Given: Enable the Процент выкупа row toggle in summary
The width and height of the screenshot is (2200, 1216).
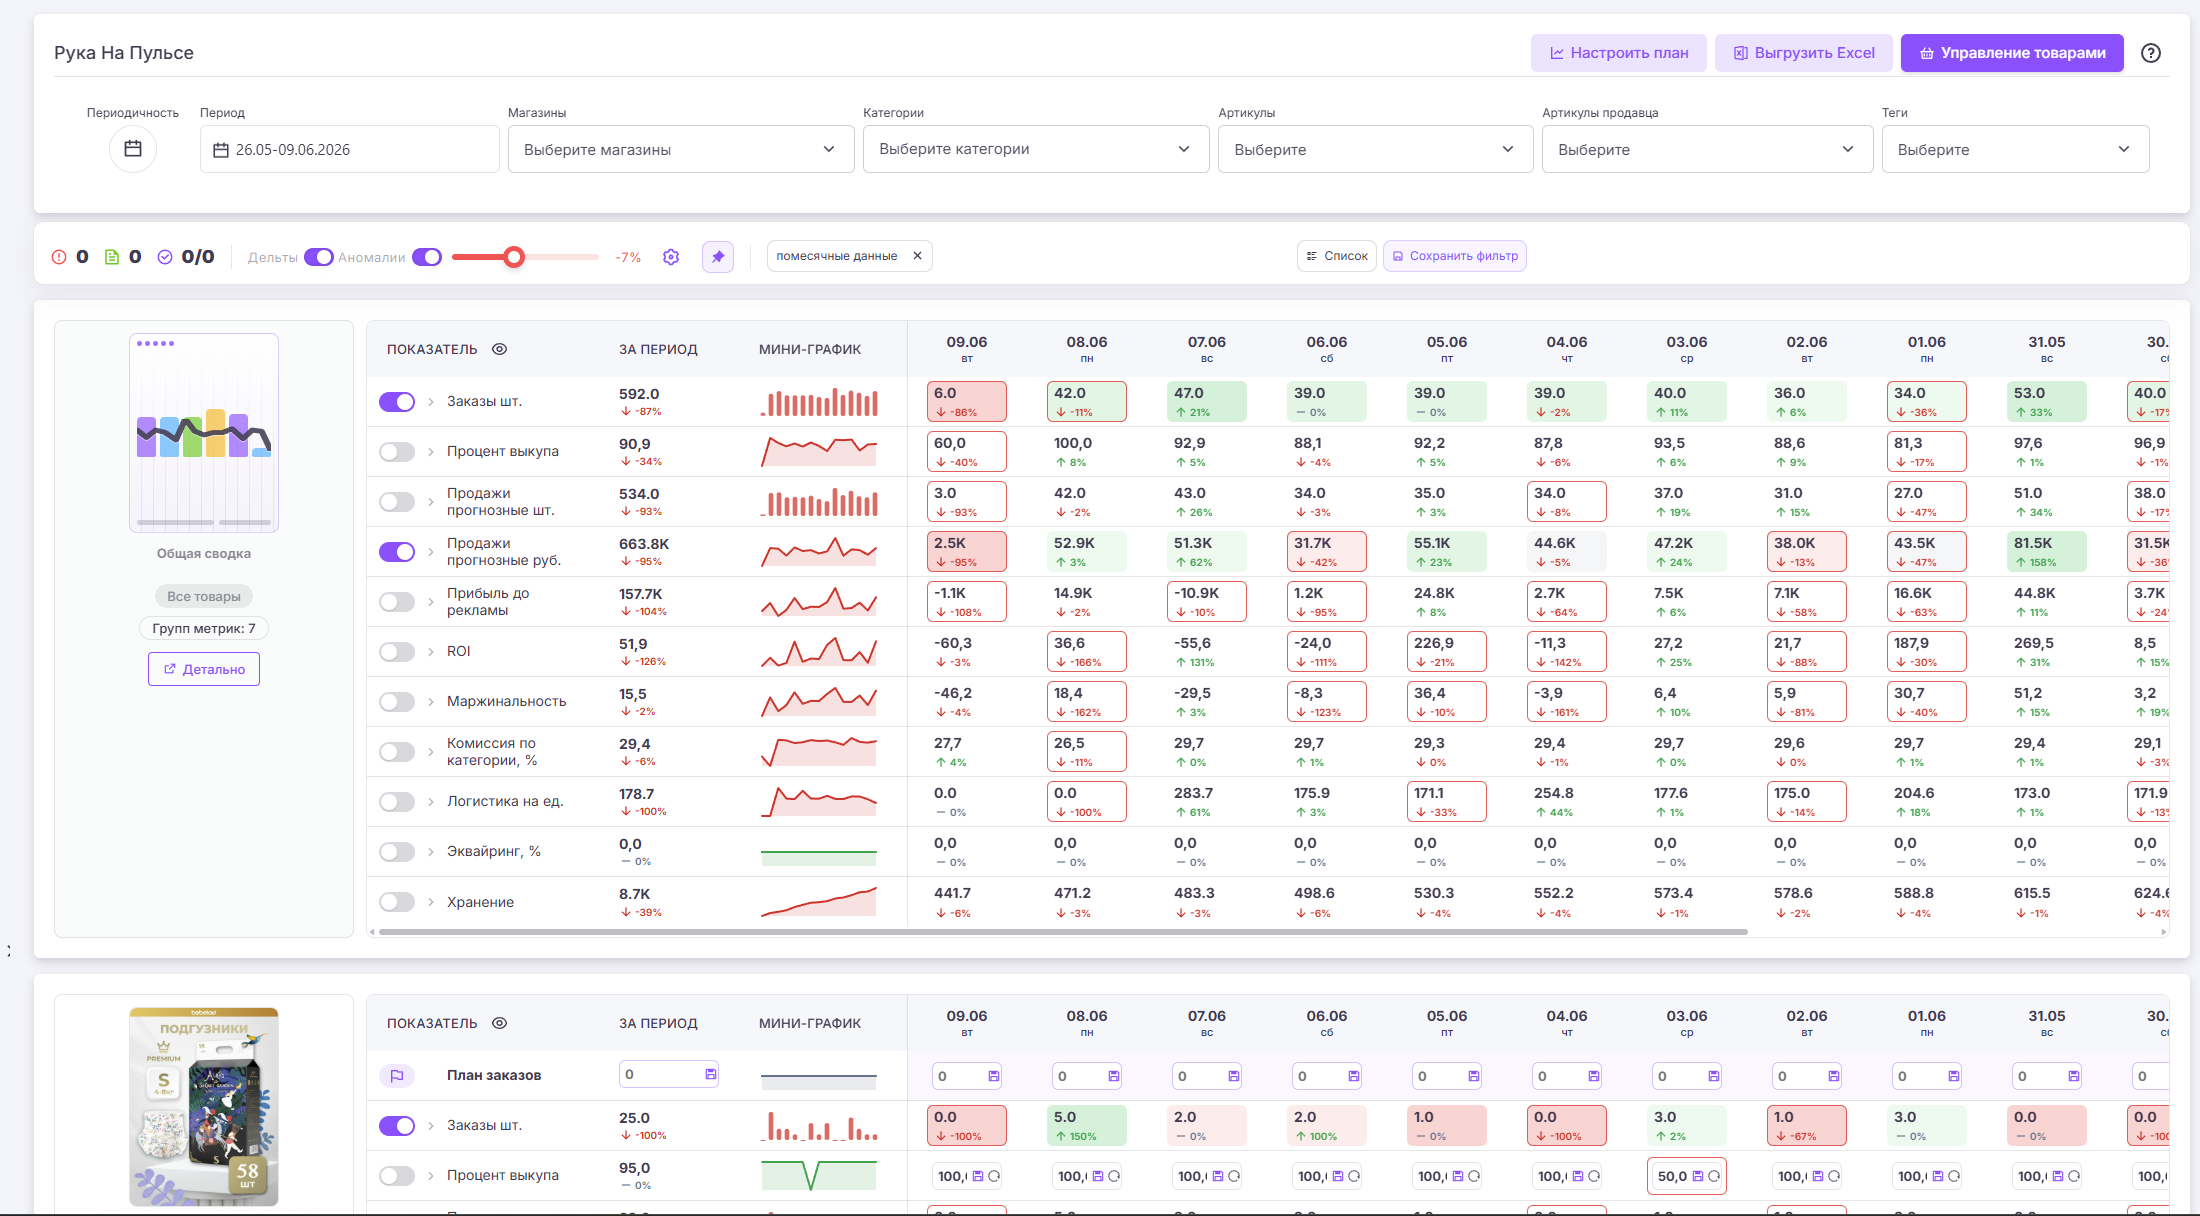Looking at the screenshot, I should point(397,452).
